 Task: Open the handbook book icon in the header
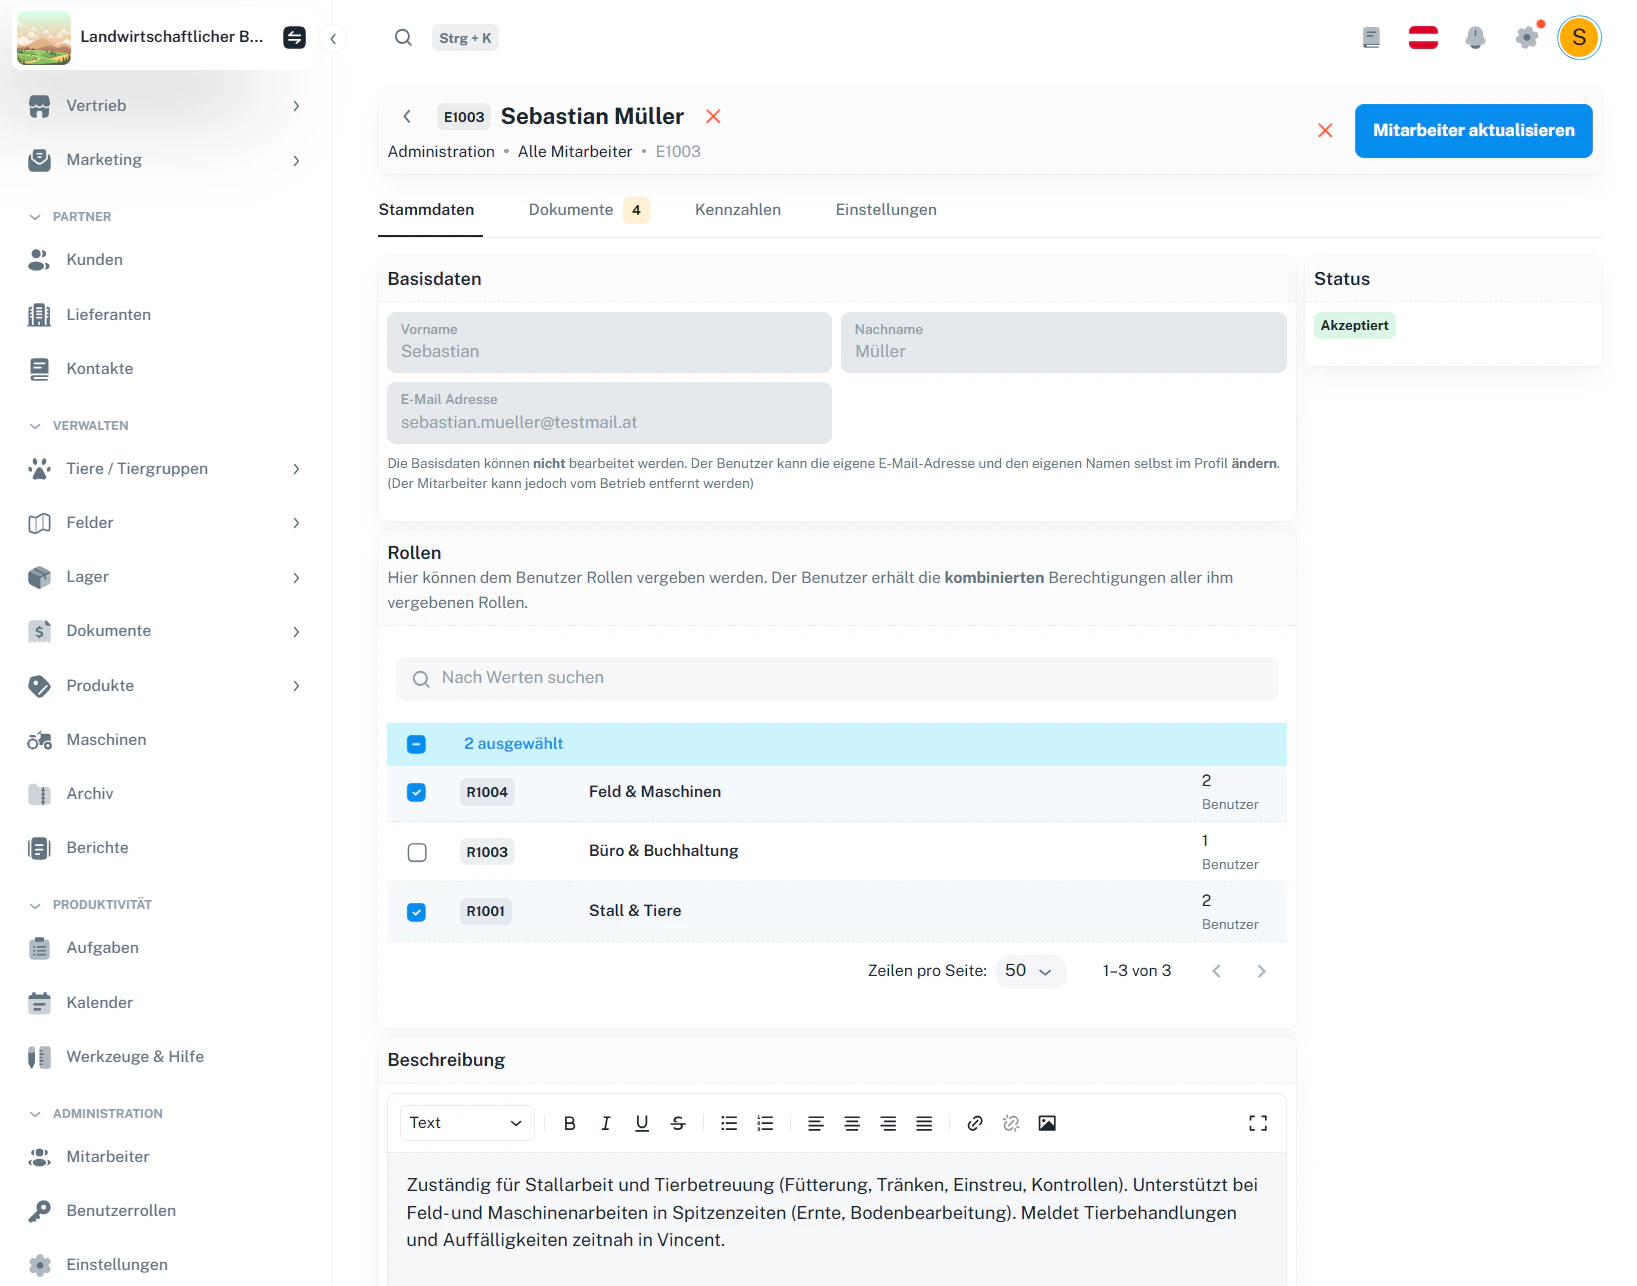tap(1371, 38)
